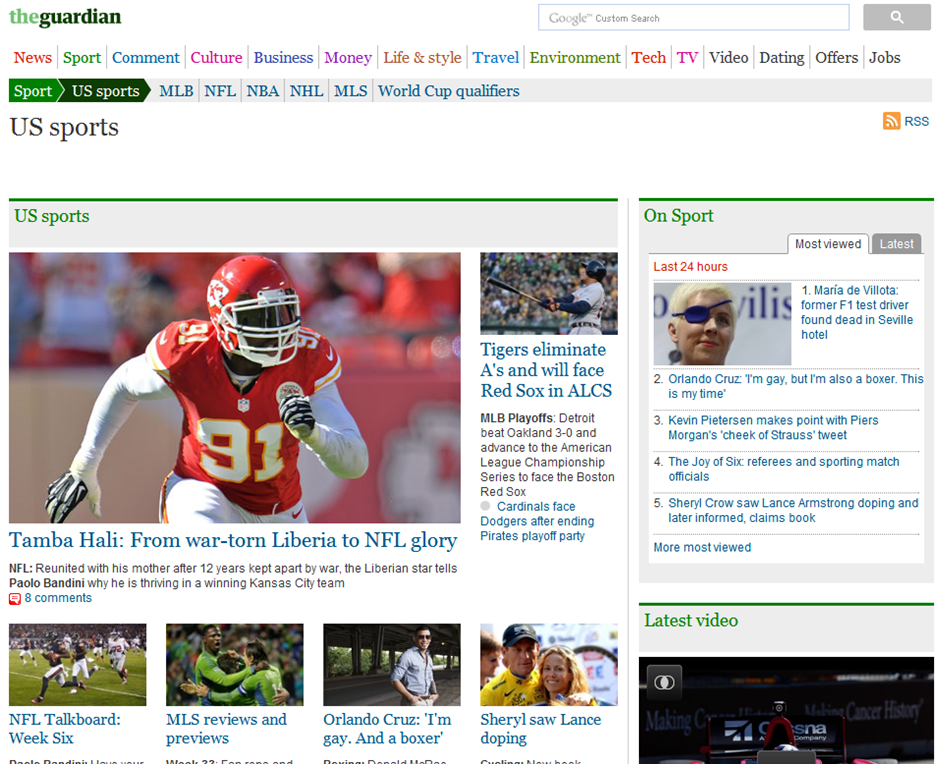Screen dimensions: 944x764
Task: Open the News section
Action: pos(33,58)
